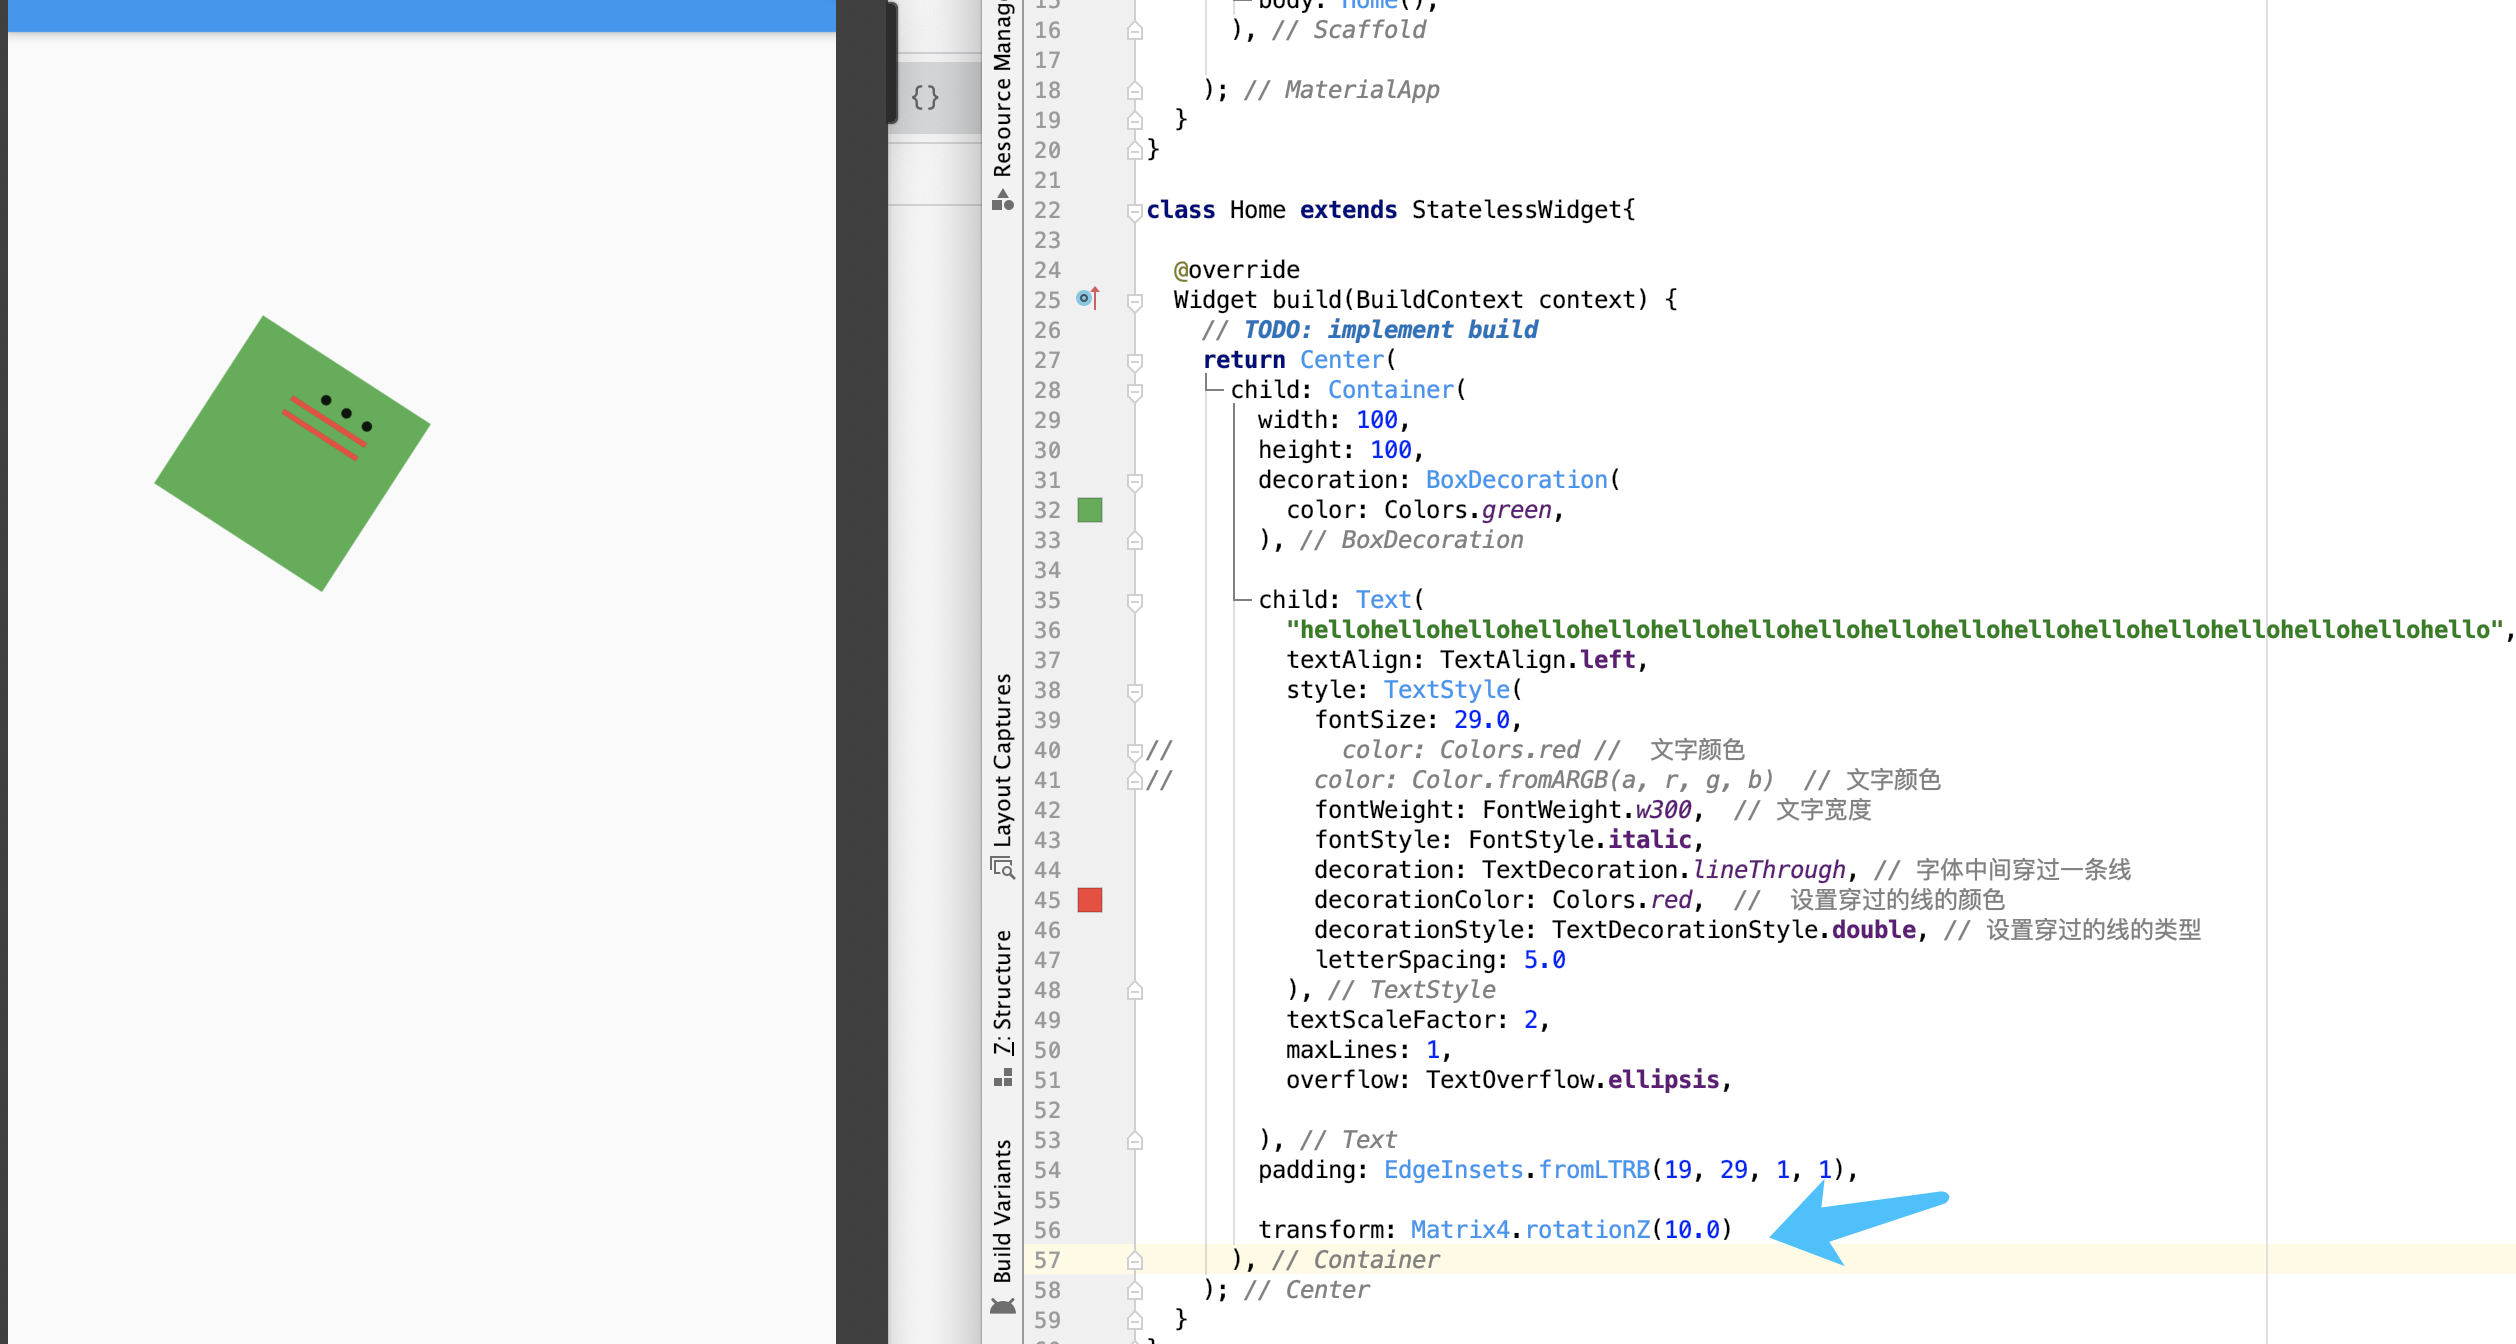Image resolution: width=2516 pixels, height=1344 pixels.
Task: Click the Resource Manager panel icon
Action: point(1002,201)
